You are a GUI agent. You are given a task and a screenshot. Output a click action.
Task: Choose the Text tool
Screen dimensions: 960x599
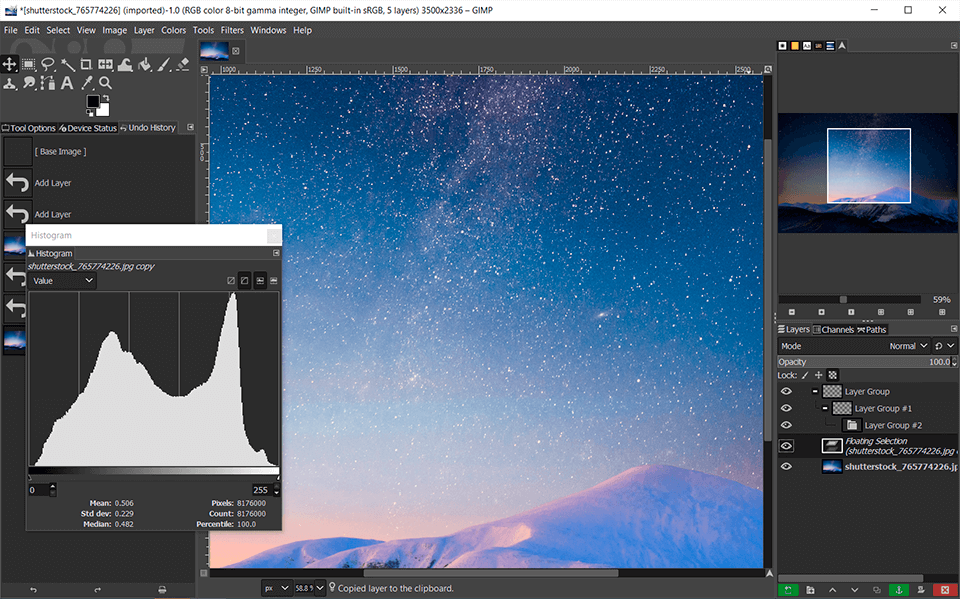point(66,83)
